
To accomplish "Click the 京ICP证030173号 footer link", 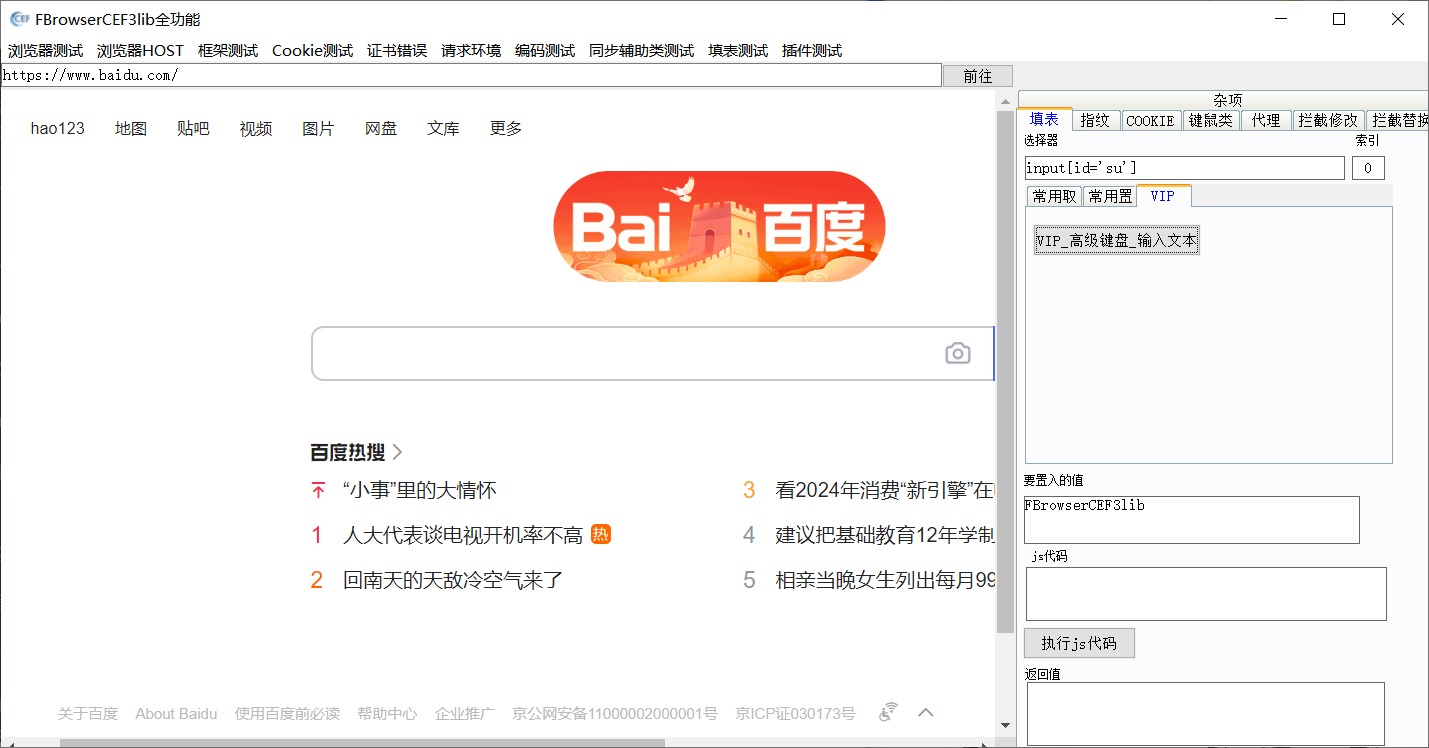I will click(x=795, y=713).
